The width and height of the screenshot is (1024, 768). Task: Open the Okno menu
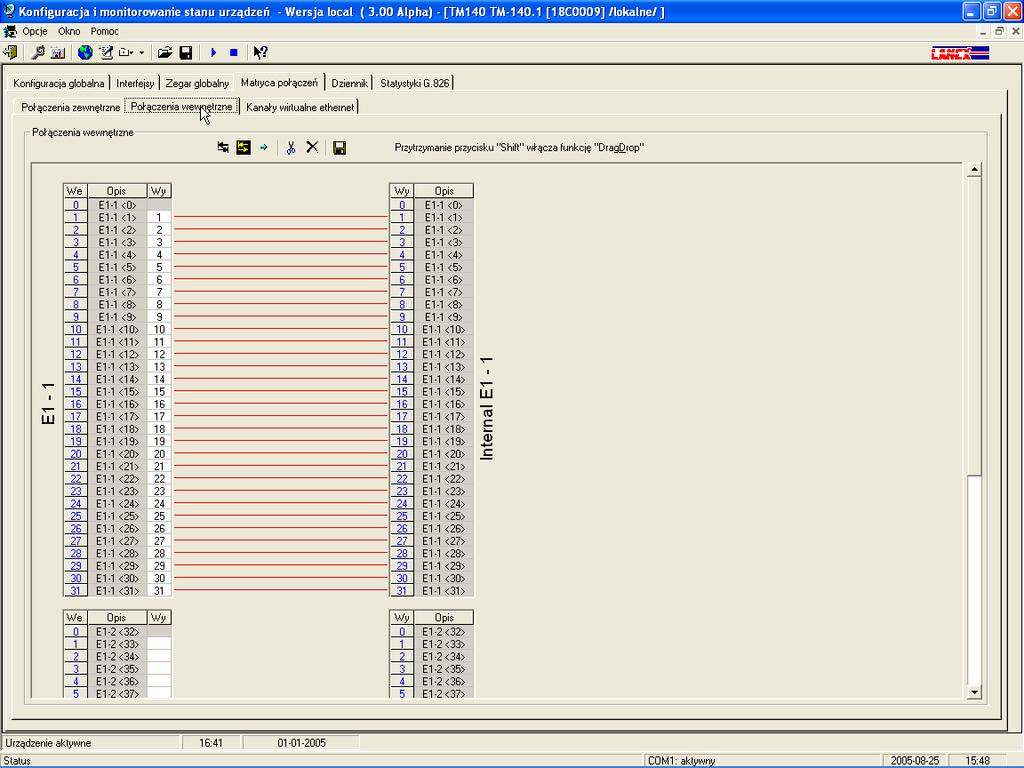(69, 31)
